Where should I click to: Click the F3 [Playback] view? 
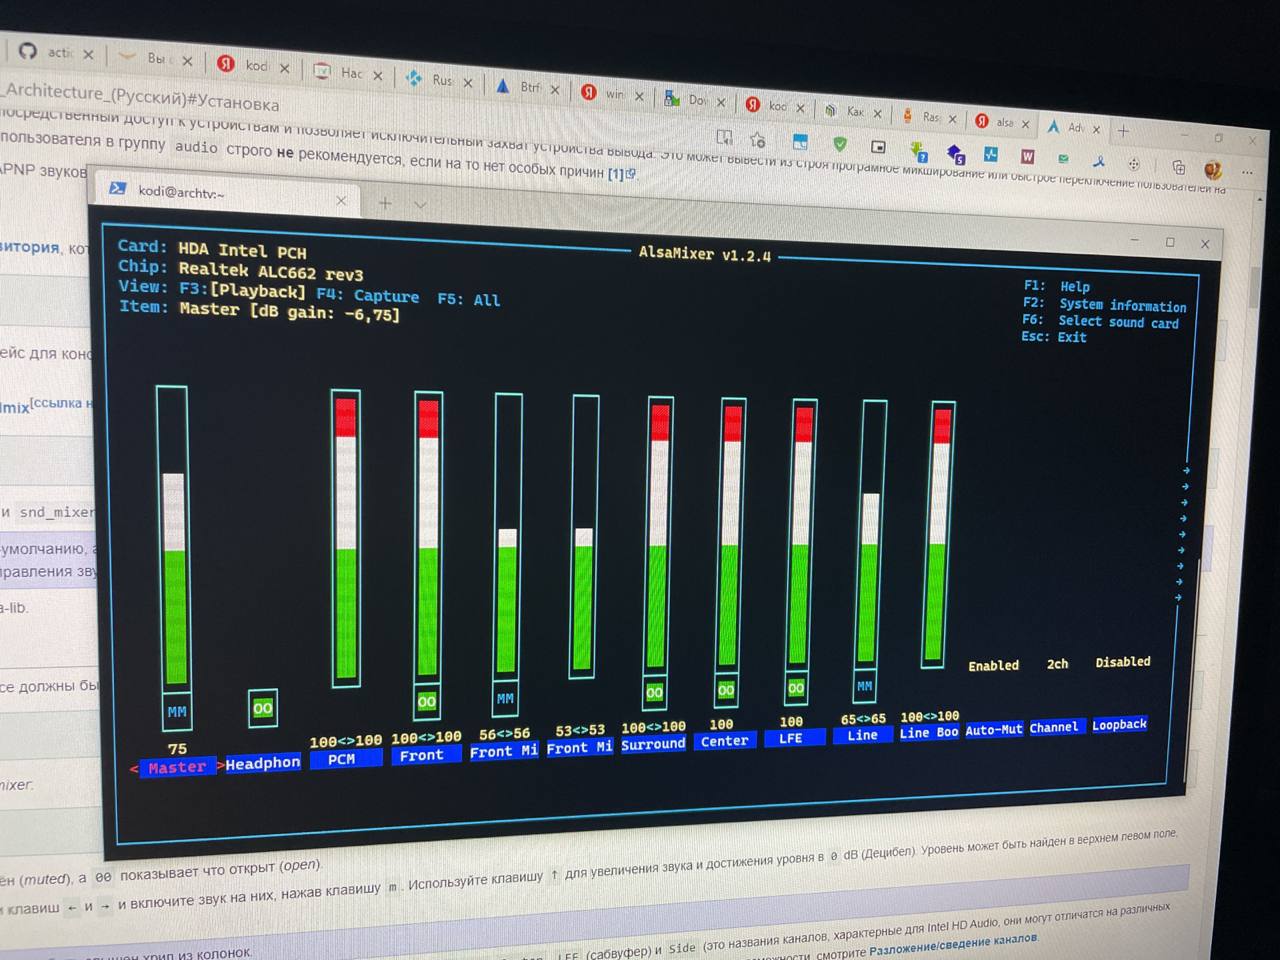[x=243, y=290]
